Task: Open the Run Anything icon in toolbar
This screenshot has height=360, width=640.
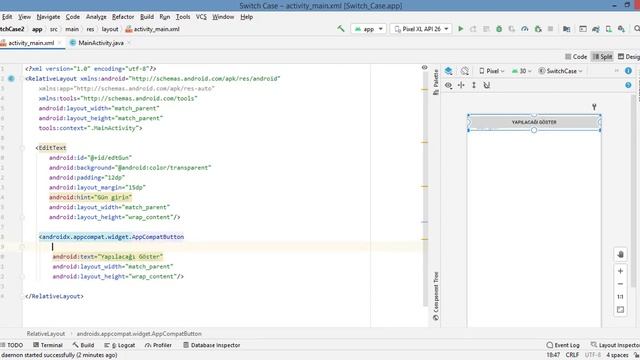Action: point(583,29)
